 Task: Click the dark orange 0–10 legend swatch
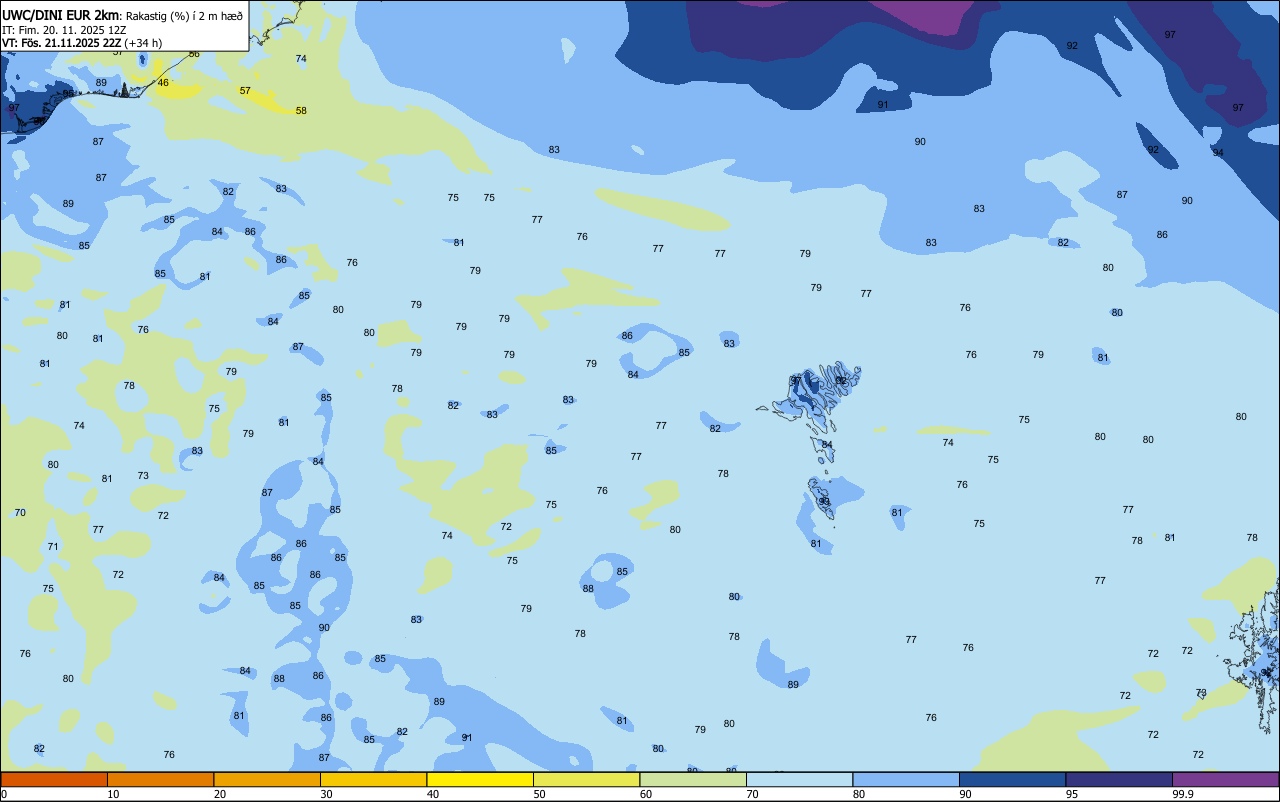(x=54, y=779)
